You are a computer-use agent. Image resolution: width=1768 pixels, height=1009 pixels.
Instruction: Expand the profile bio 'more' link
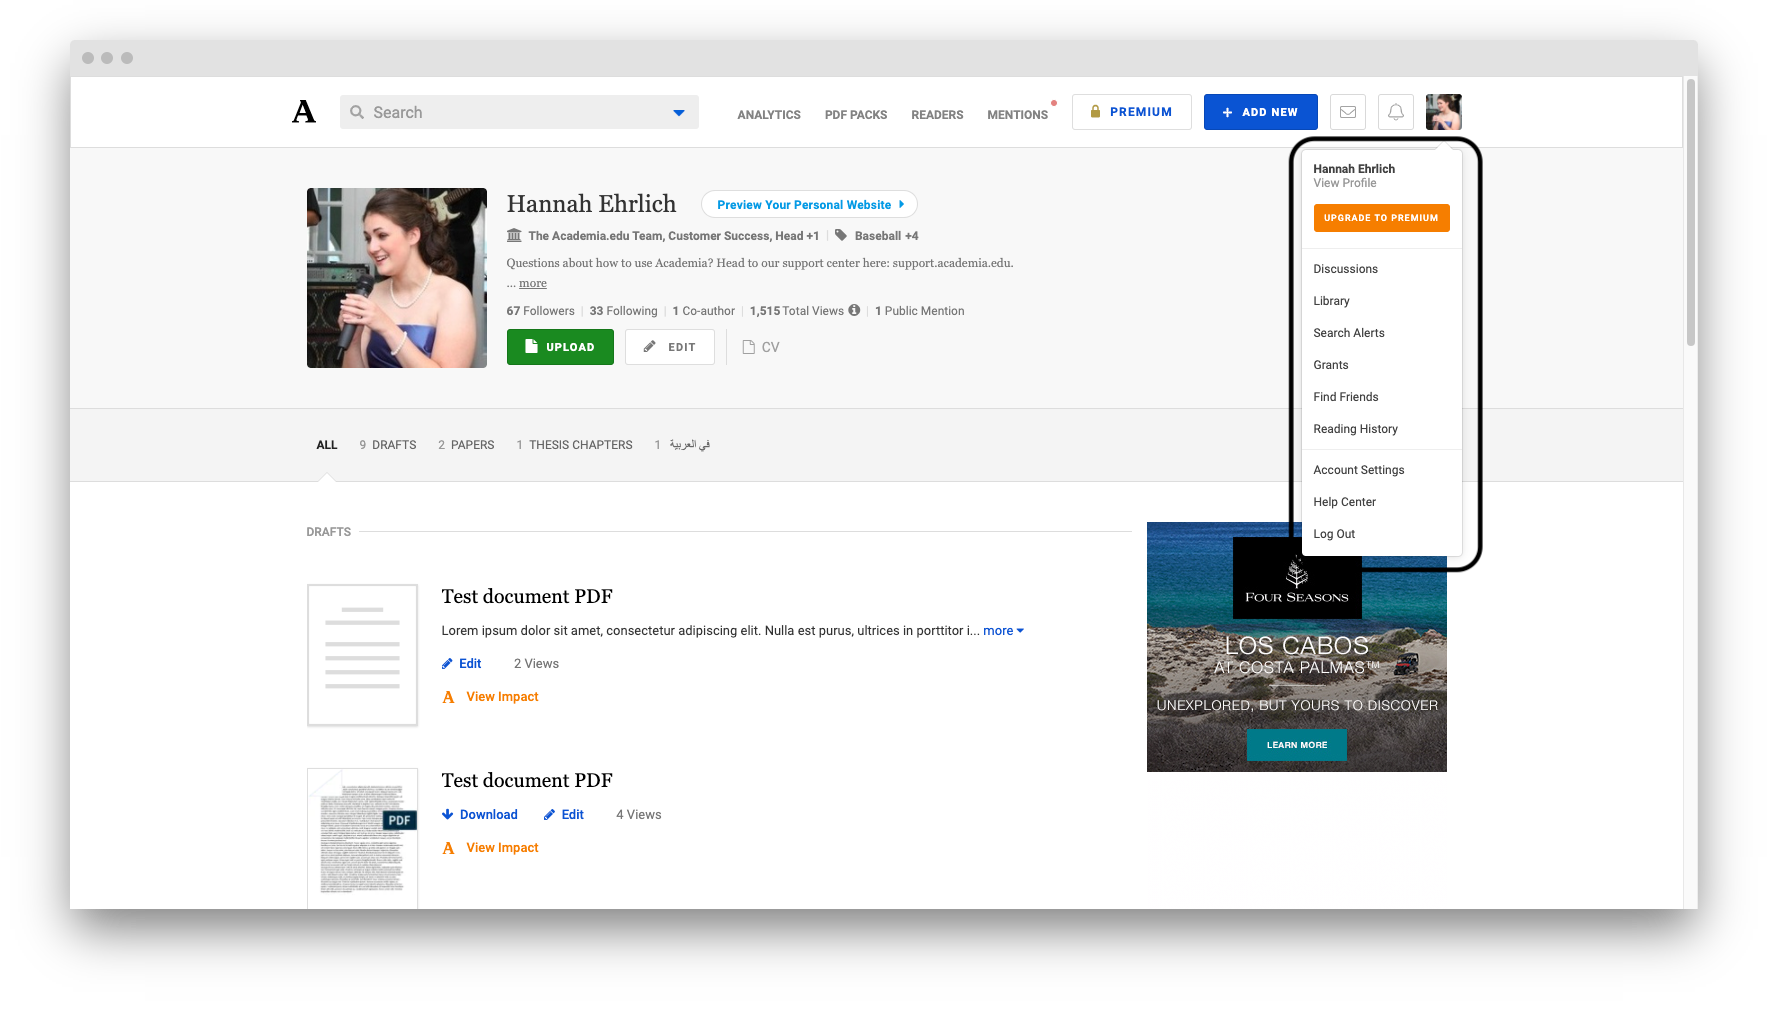(x=532, y=283)
